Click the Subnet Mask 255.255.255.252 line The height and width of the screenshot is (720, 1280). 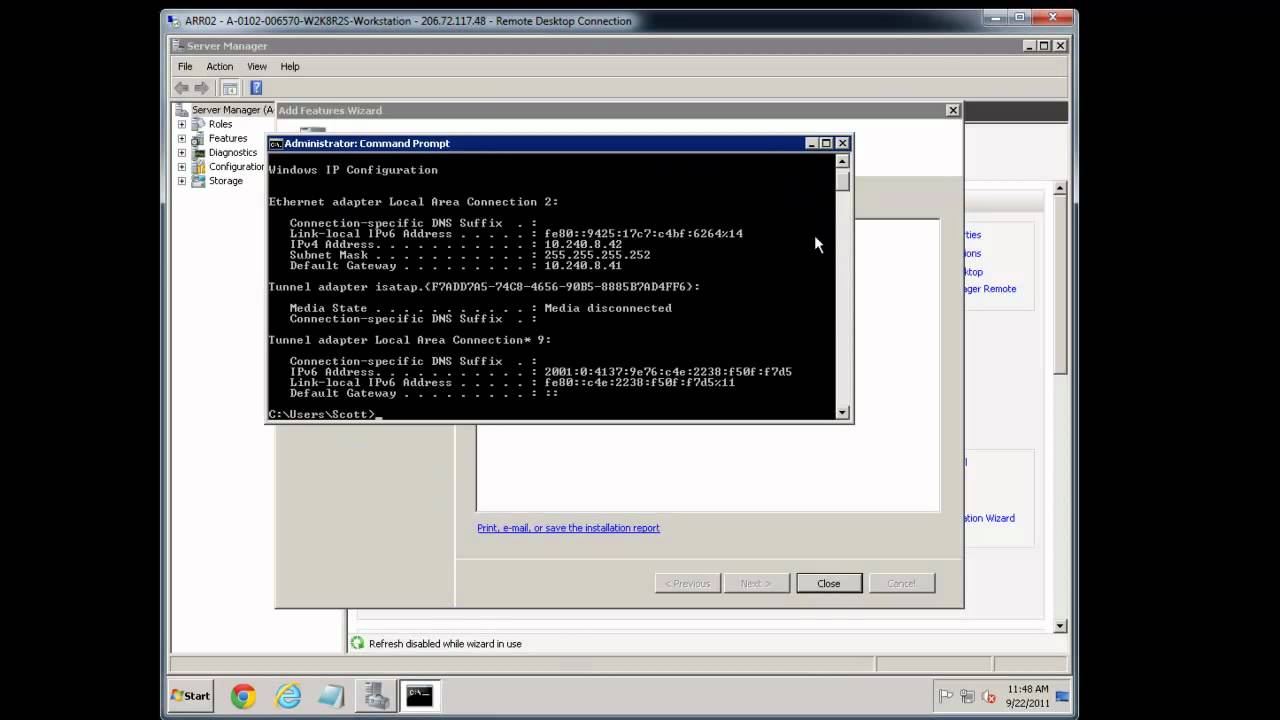click(470, 255)
